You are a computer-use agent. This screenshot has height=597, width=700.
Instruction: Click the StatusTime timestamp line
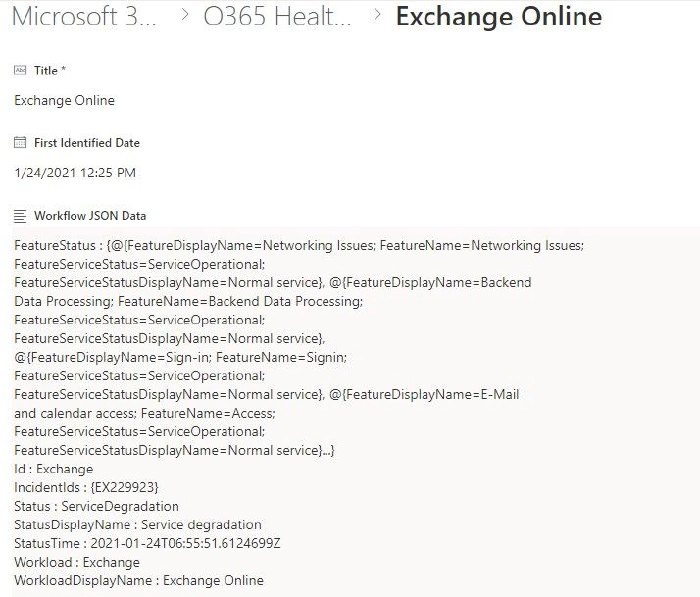point(148,543)
